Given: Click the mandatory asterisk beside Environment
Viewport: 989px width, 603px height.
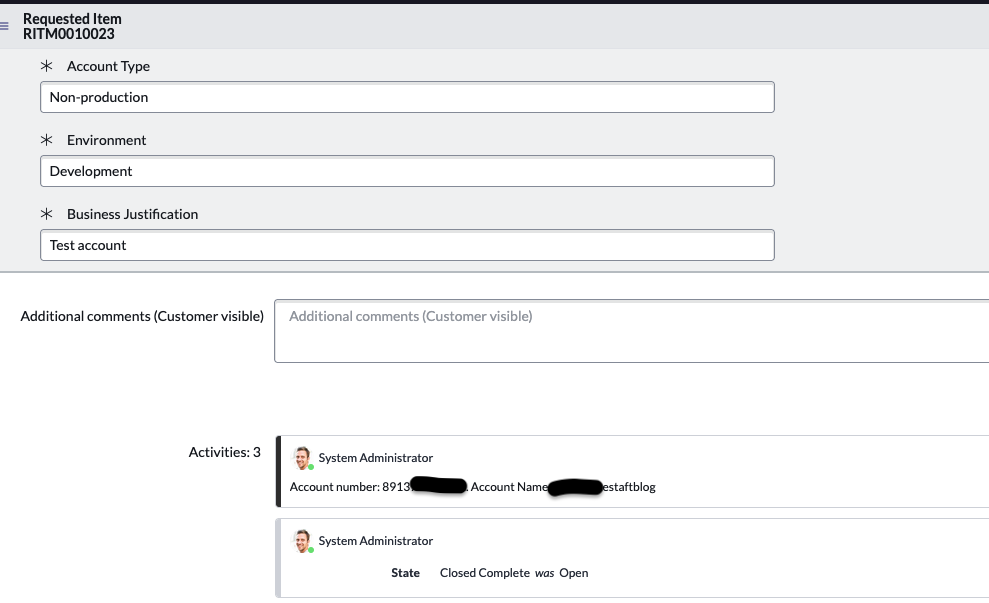Looking at the screenshot, I should pyautogui.click(x=46, y=141).
